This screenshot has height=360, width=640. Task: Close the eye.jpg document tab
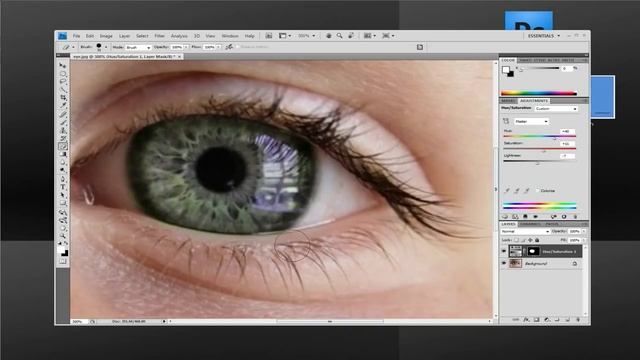180,56
